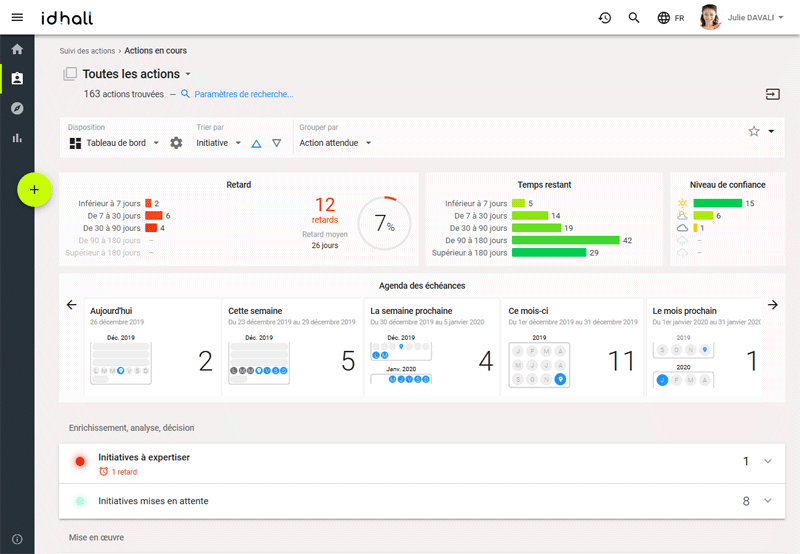Image resolution: width=800 pixels, height=554 pixels.
Task: Click the Mise en œuvre section heading
Action: point(96,538)
